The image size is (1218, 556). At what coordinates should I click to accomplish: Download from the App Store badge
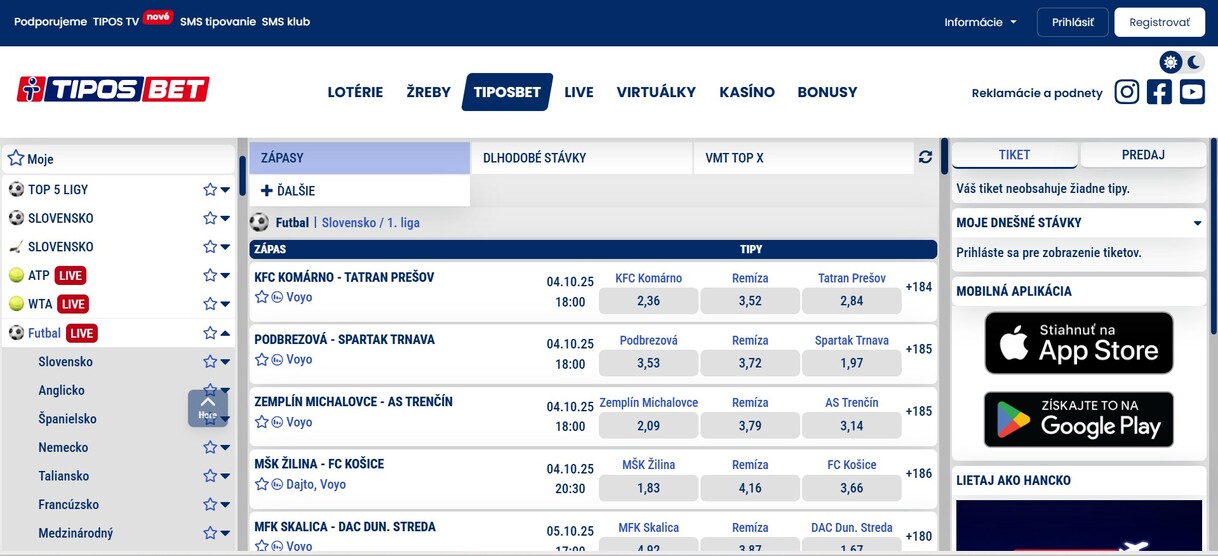tap(1079, 343)
